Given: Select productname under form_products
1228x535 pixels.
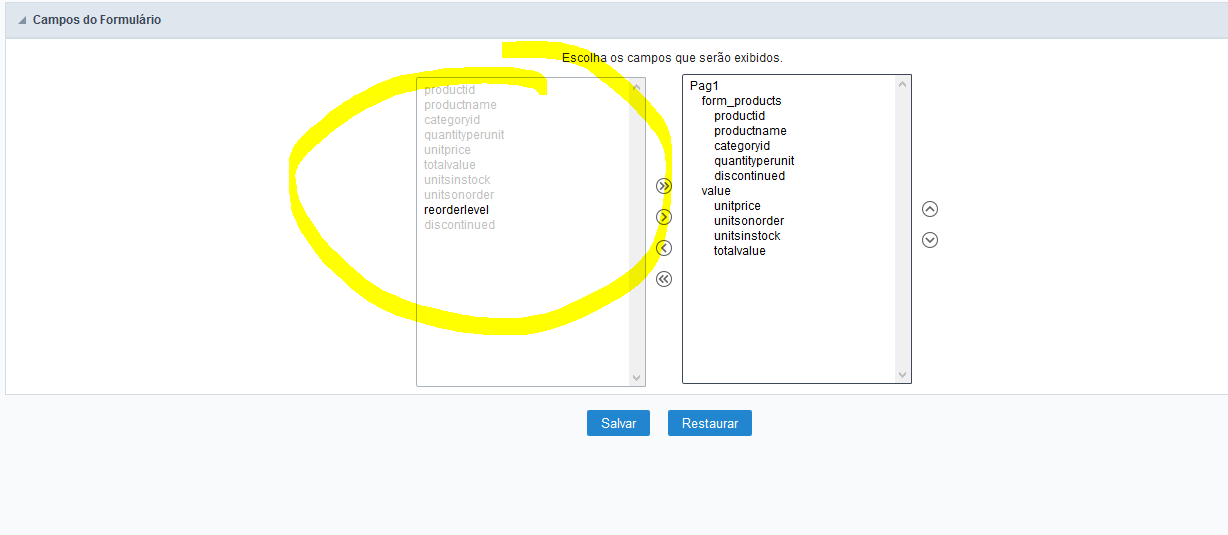Looking at the screenshot, I should [750, 131].
